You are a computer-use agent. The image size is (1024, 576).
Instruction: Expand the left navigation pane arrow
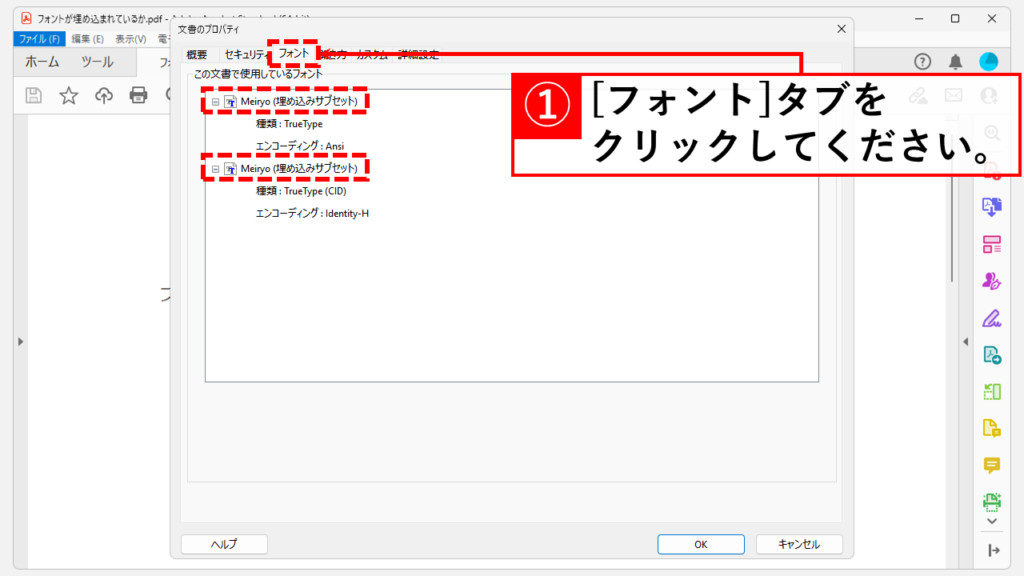[20, 342]
